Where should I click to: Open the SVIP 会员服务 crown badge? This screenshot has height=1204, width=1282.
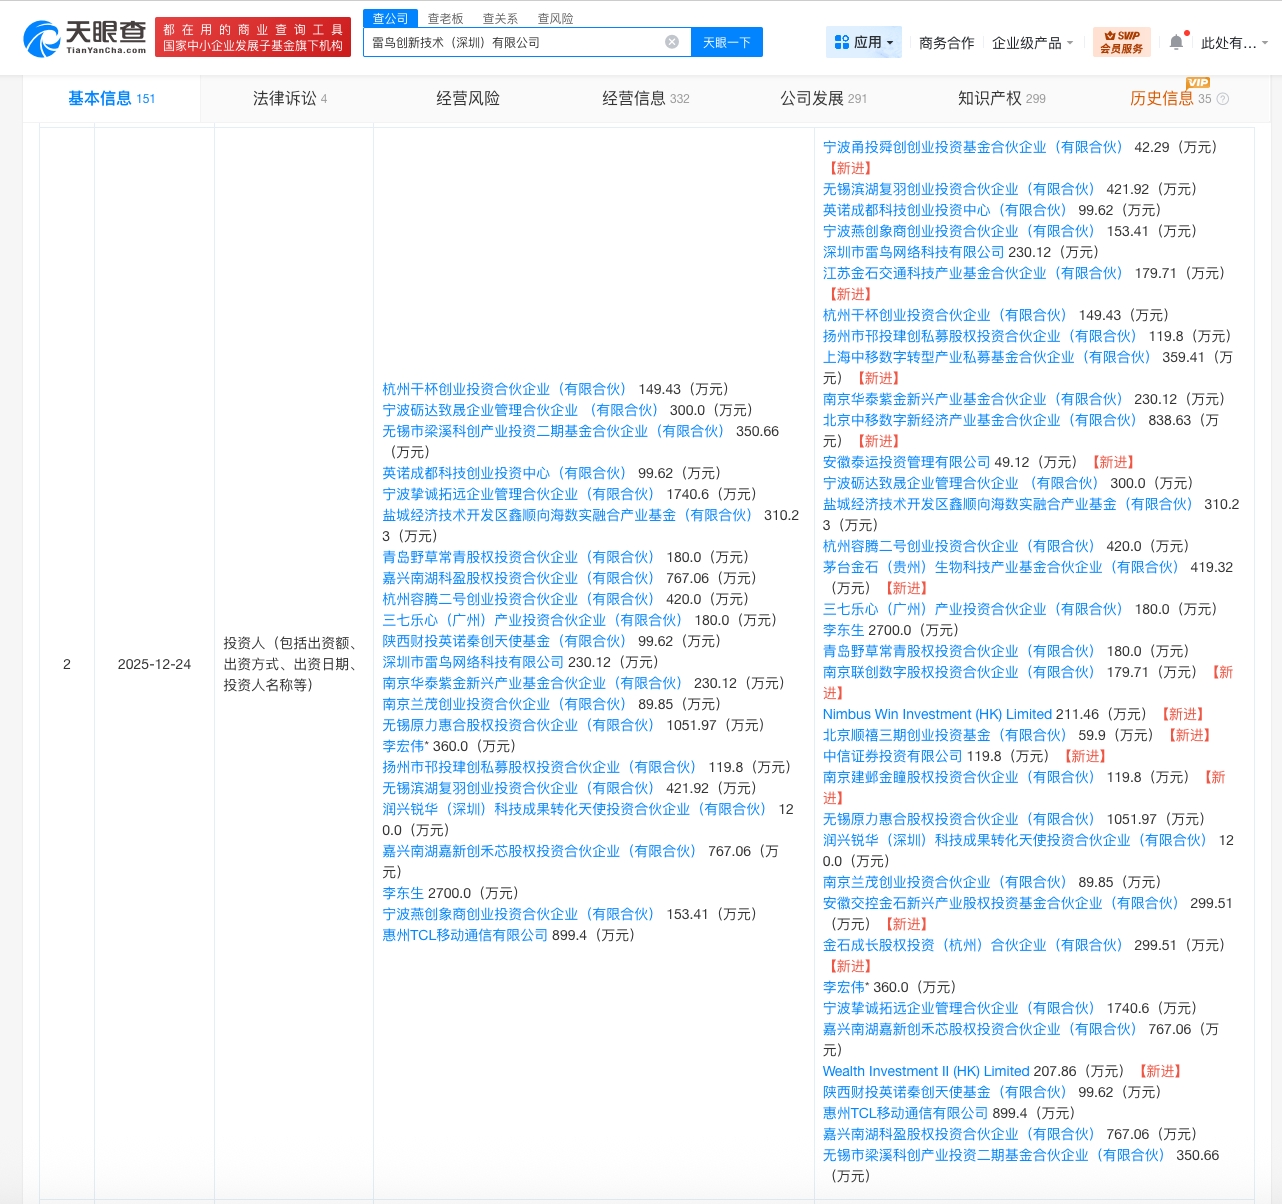coord(1120,42)
